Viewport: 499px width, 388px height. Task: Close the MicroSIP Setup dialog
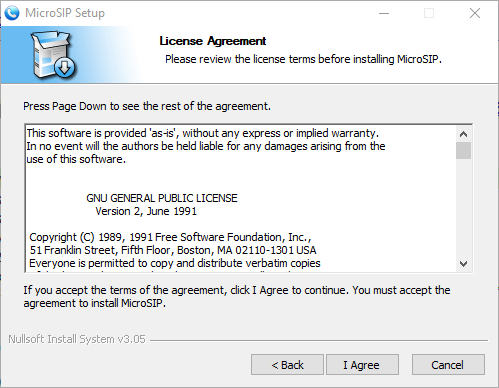pos(475,13)
